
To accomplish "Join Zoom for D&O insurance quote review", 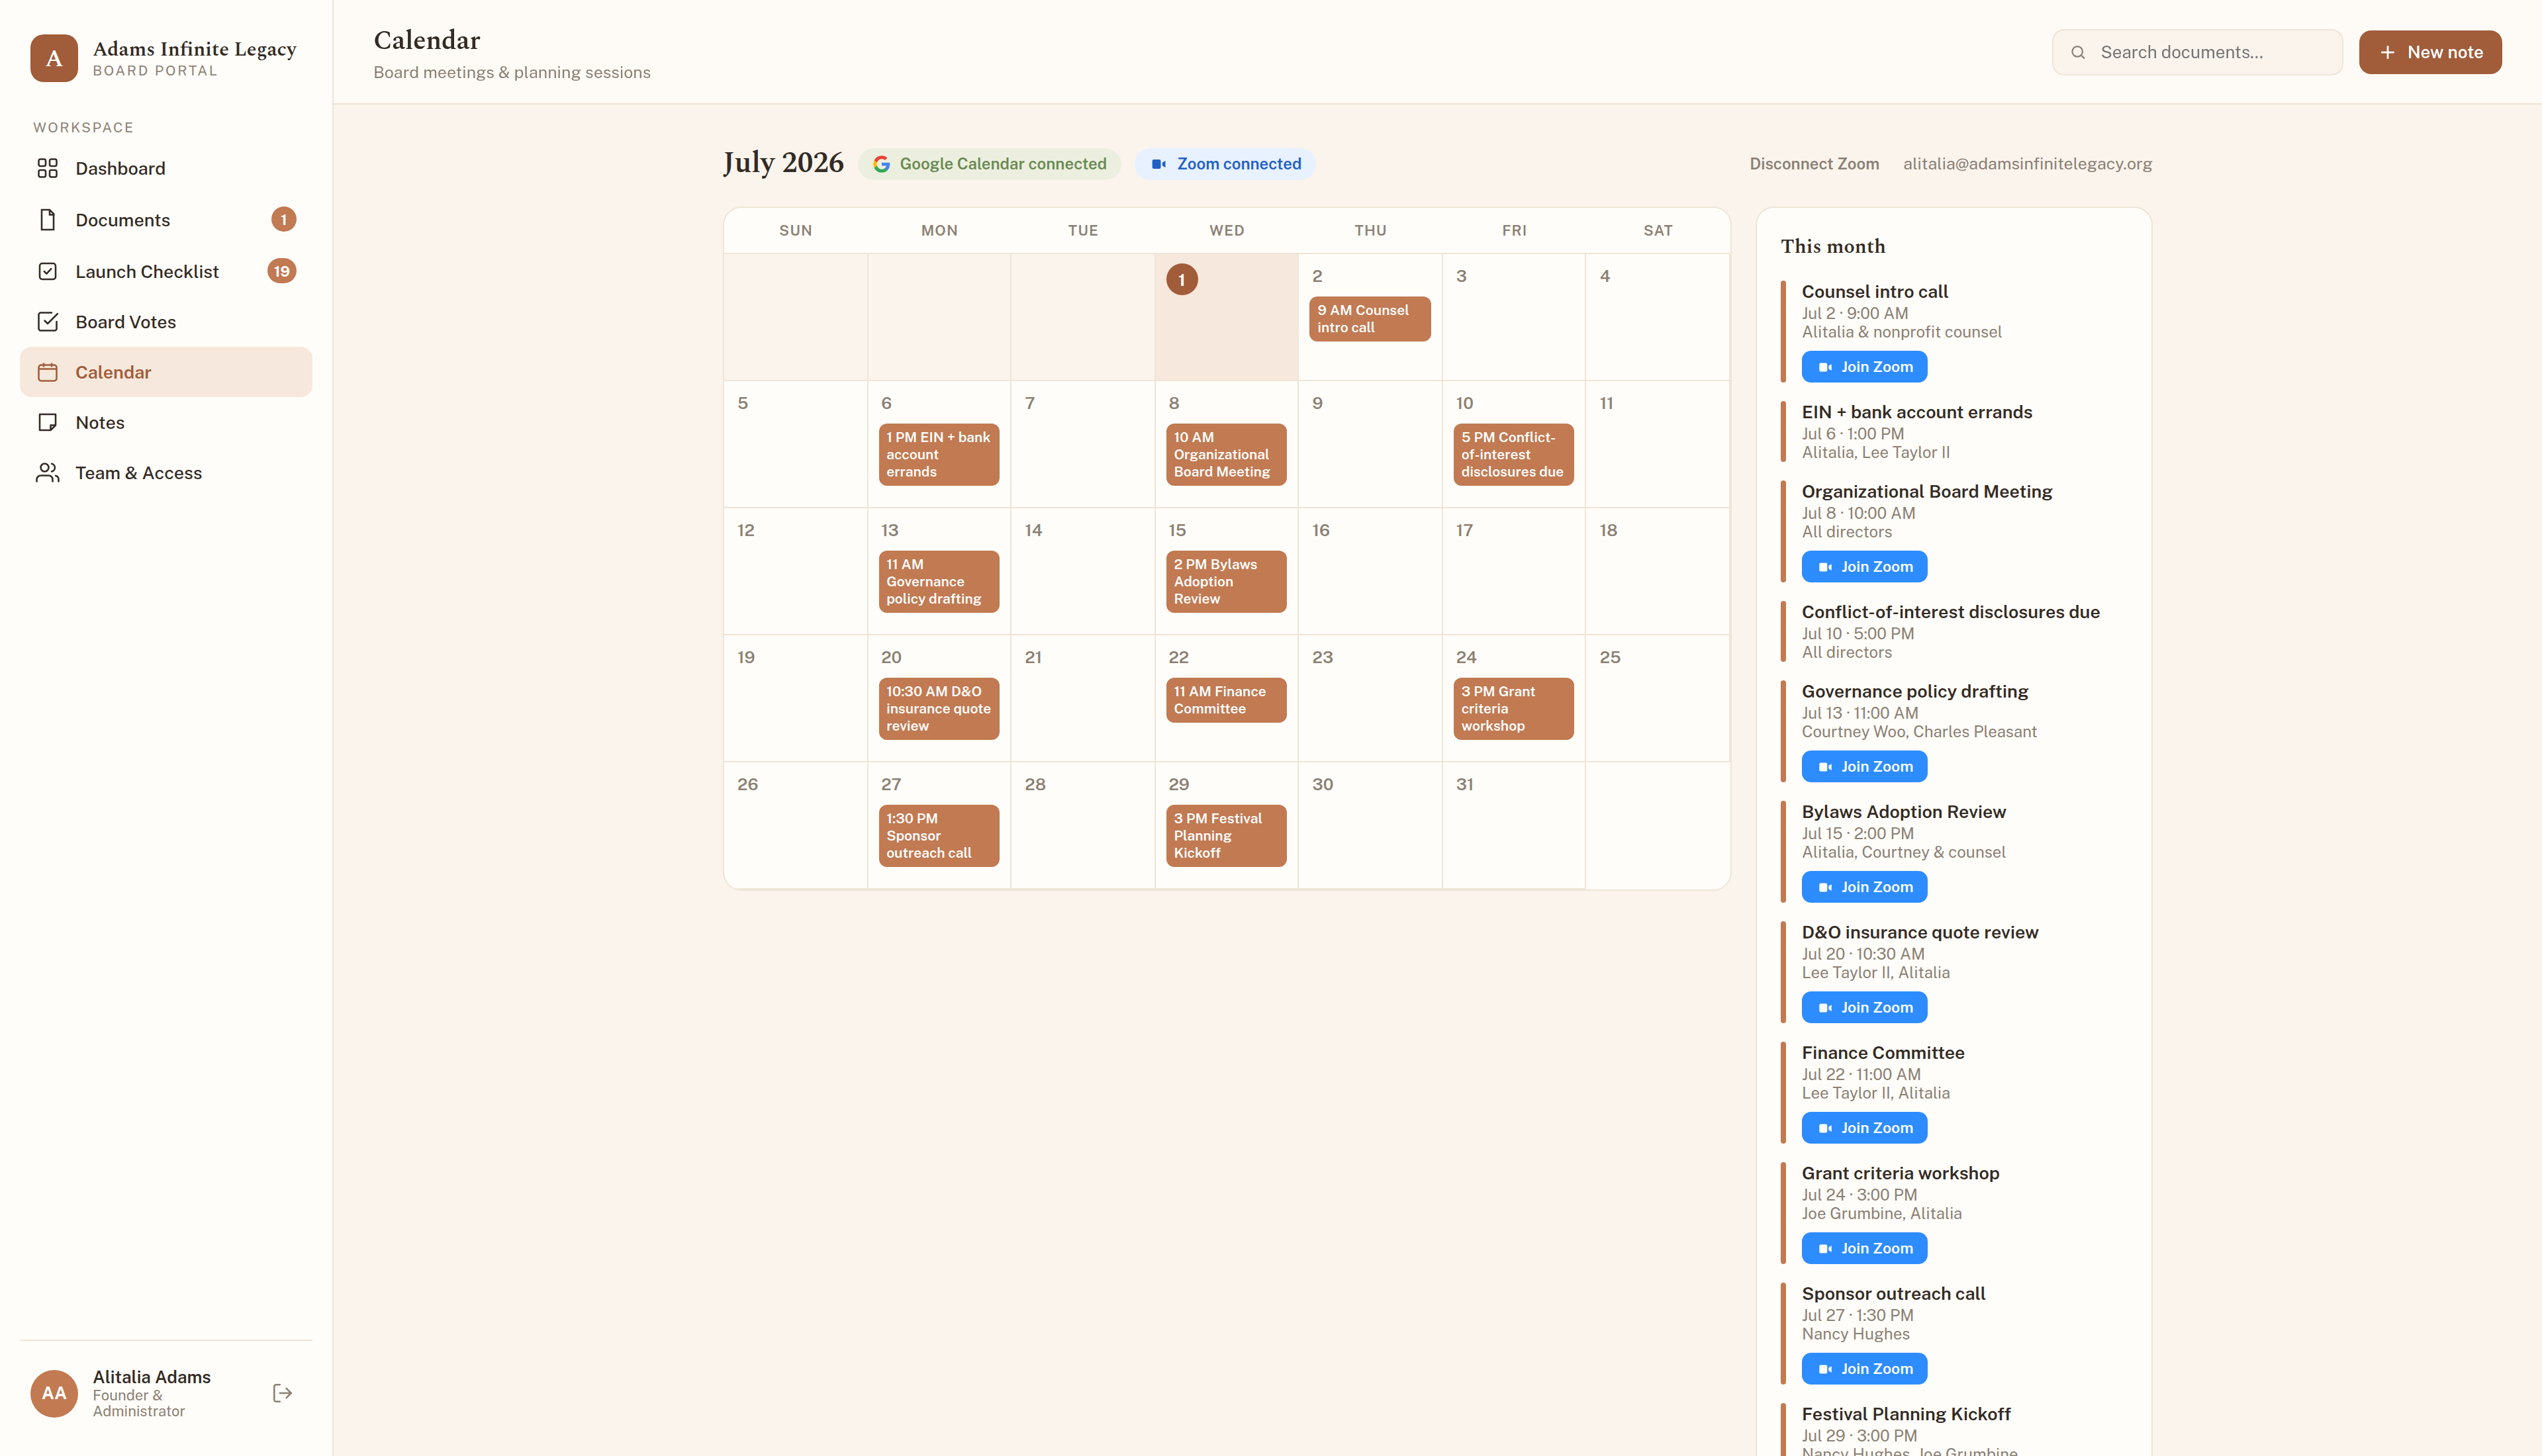I will pyautogui.click(x=1864, y=1007).
